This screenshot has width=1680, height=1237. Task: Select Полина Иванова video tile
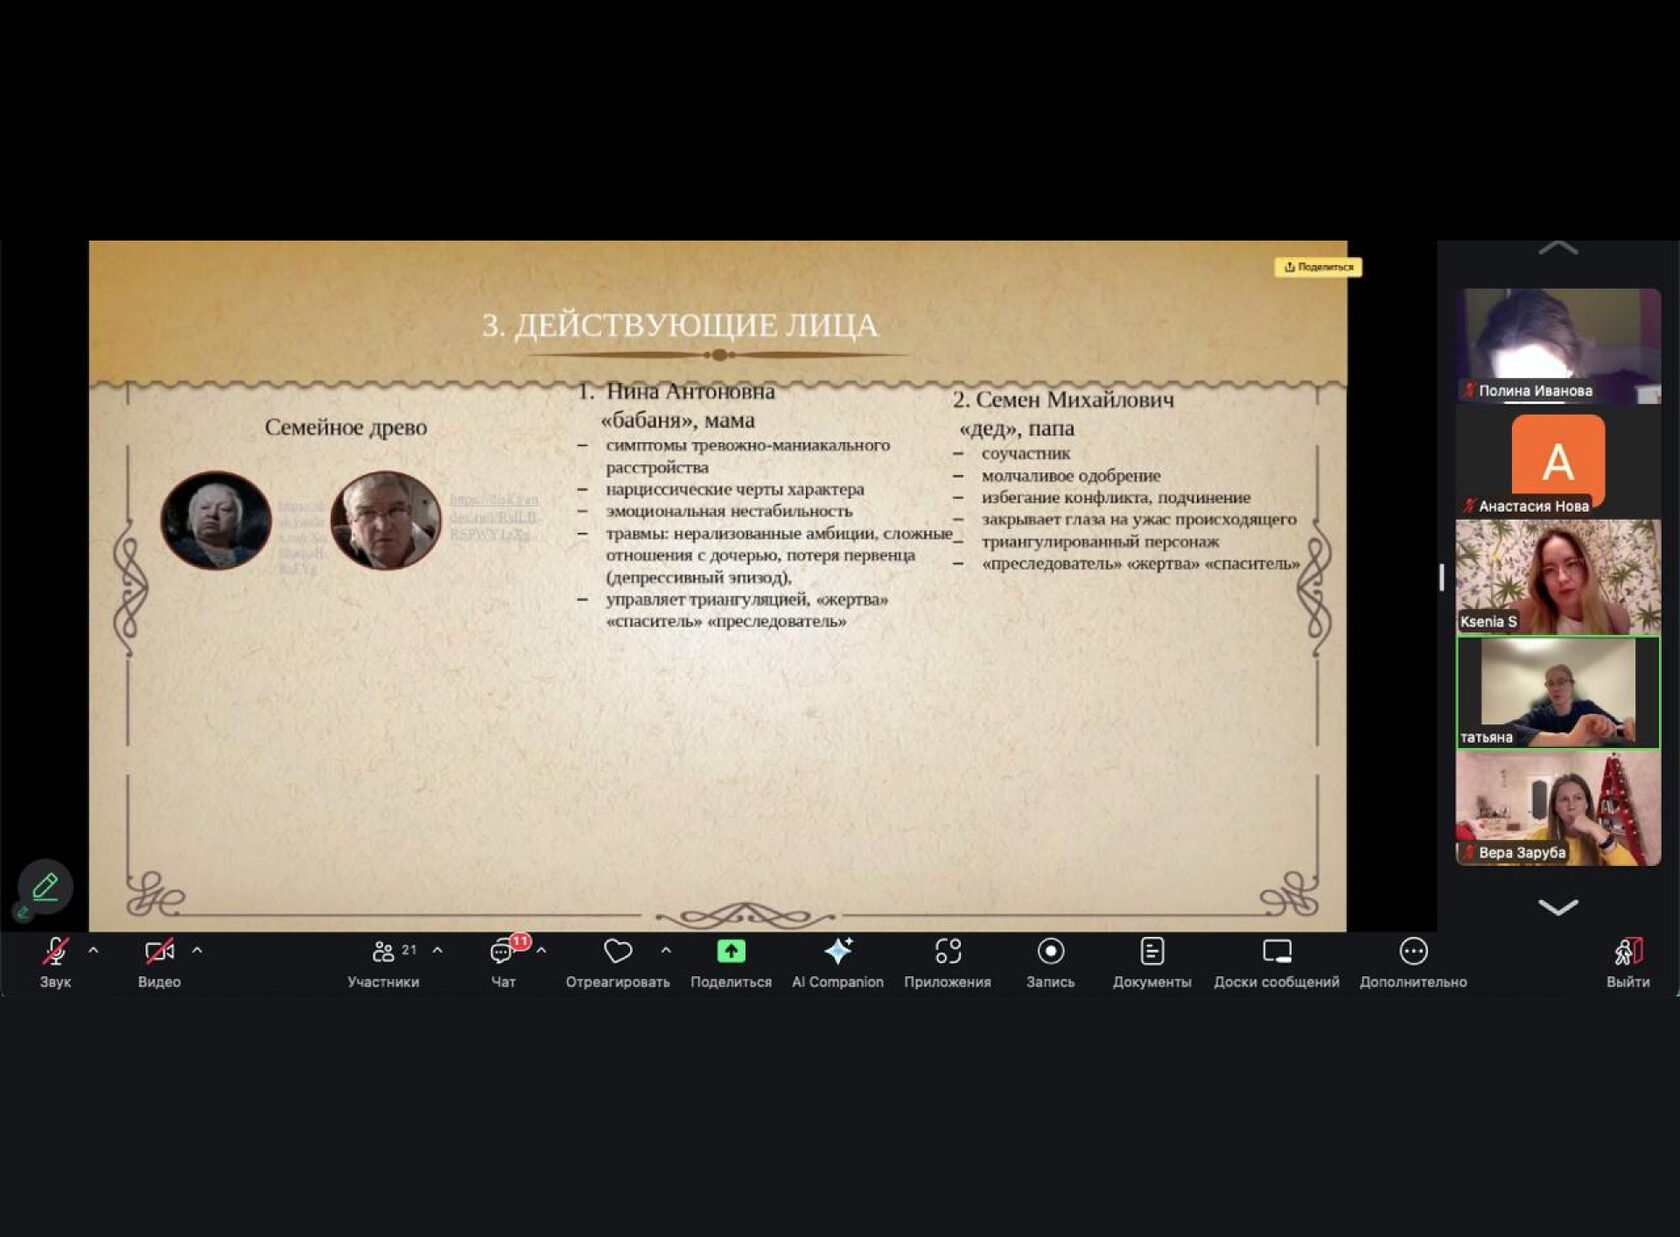[x=1558, y=346]
